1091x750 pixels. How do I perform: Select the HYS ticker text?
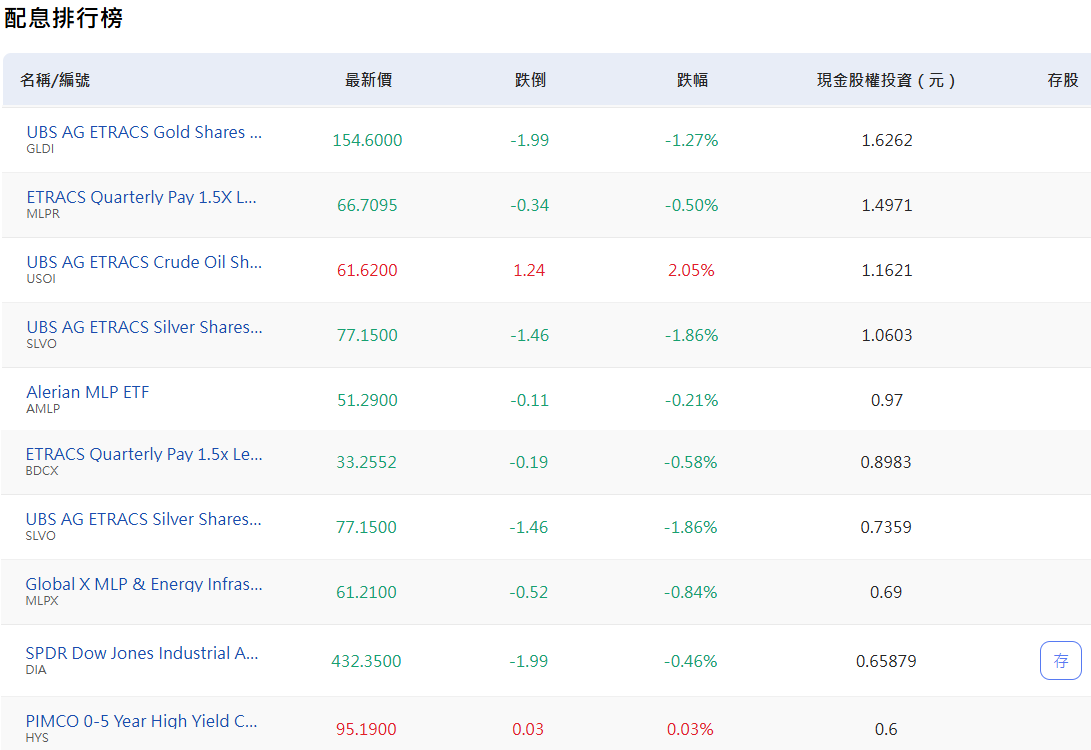(x=37, y=738)
